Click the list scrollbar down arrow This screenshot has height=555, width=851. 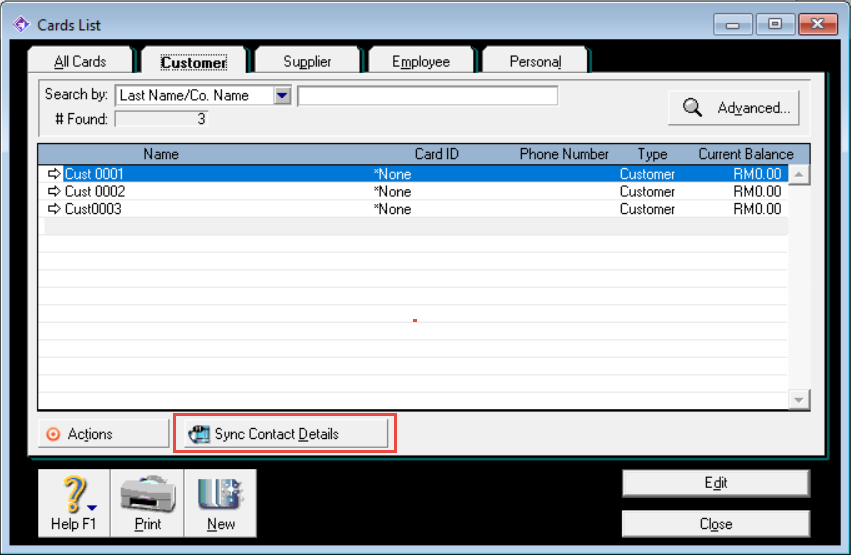point(799,400)
